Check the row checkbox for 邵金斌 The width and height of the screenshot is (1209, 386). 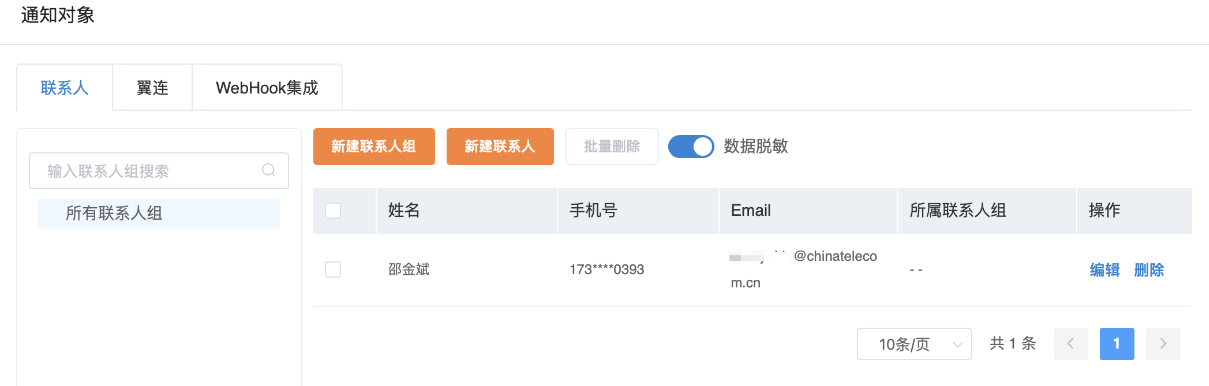pyautogui.click(x=333, y=269)
